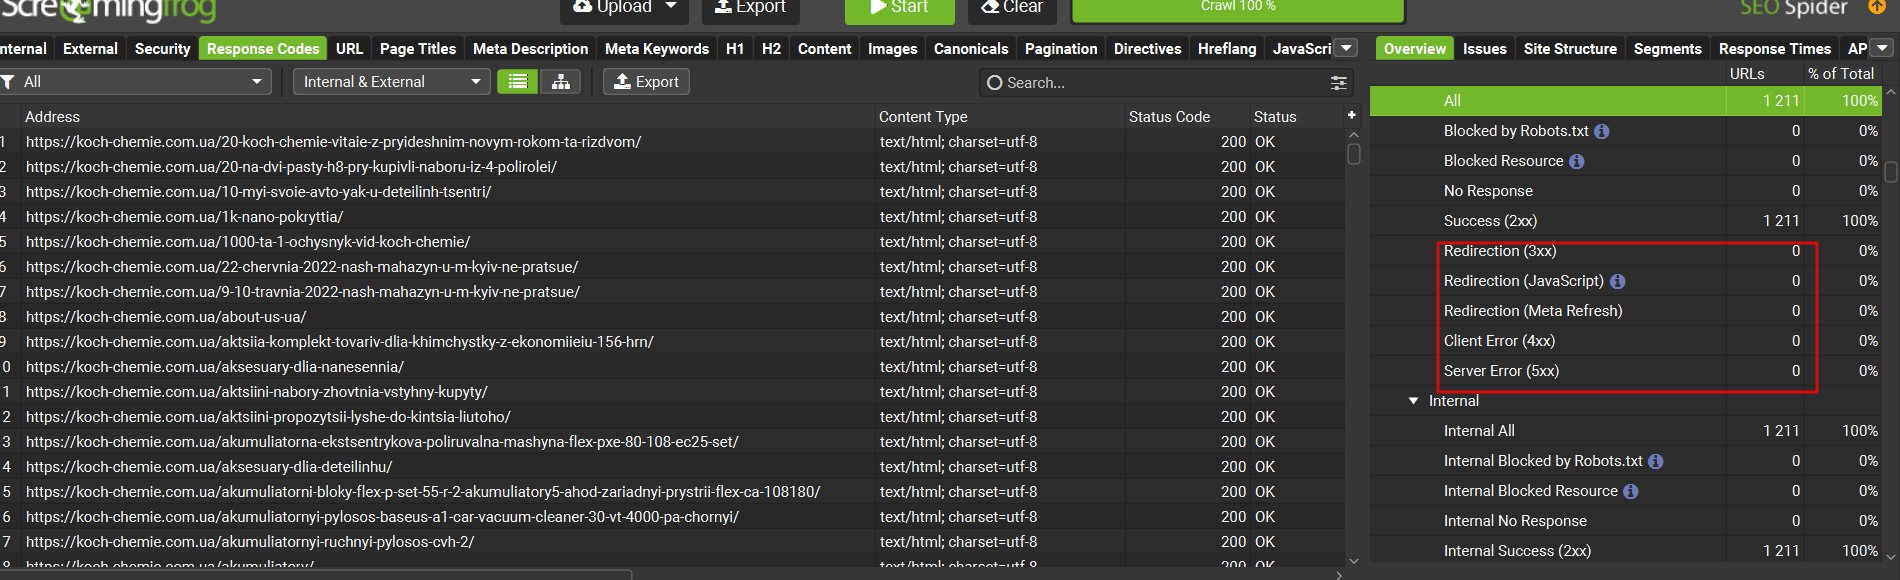The height and width of the screenshot is (580, 1900).
Task: Click info icon beside Redirection (JavaScript)
Action: pyautogui.click(x=1617, y=281)
